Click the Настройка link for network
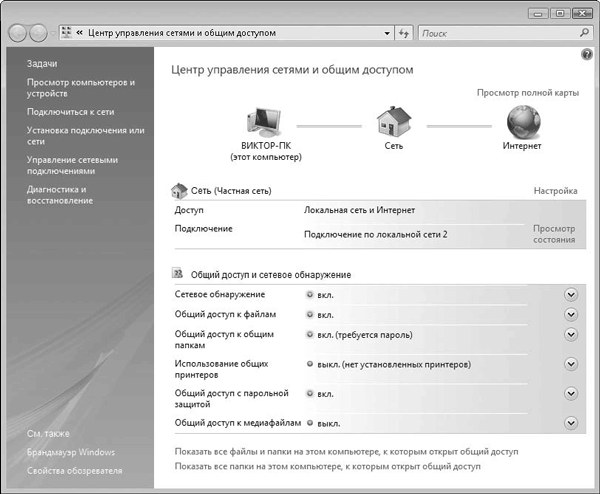 (554, 190)
